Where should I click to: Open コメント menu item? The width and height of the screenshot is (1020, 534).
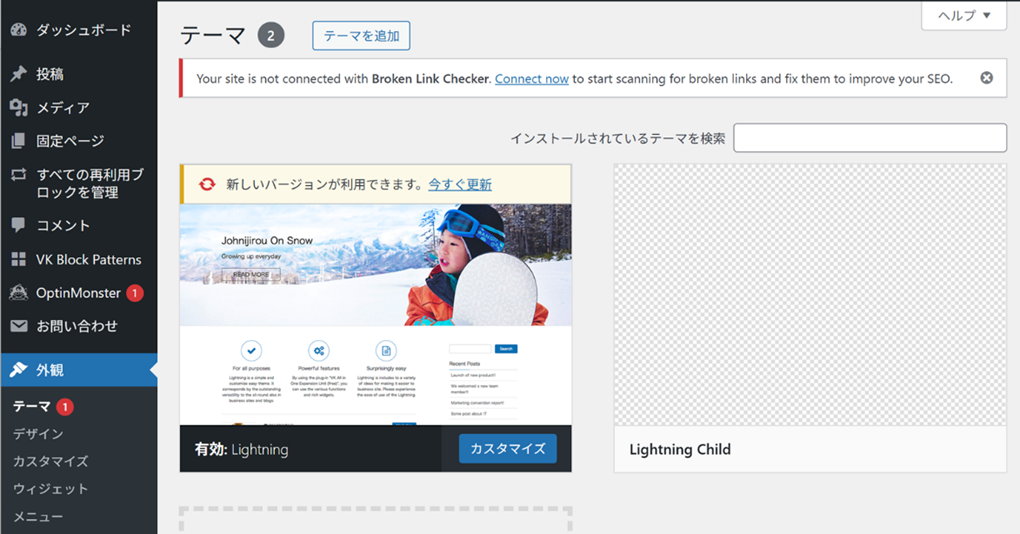(79, 225)
